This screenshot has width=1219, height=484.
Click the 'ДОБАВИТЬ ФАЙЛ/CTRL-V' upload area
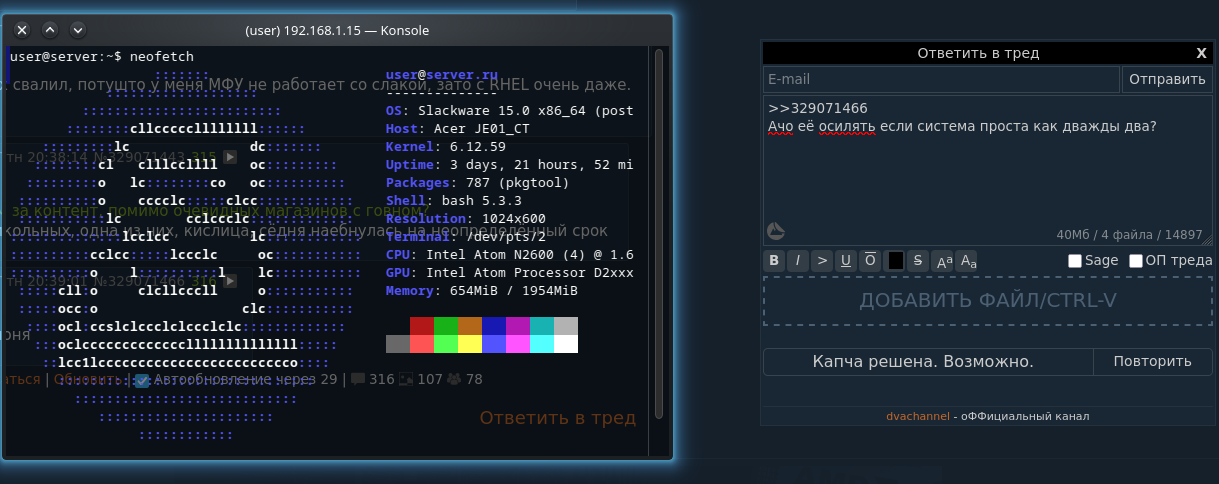[988, 301]
